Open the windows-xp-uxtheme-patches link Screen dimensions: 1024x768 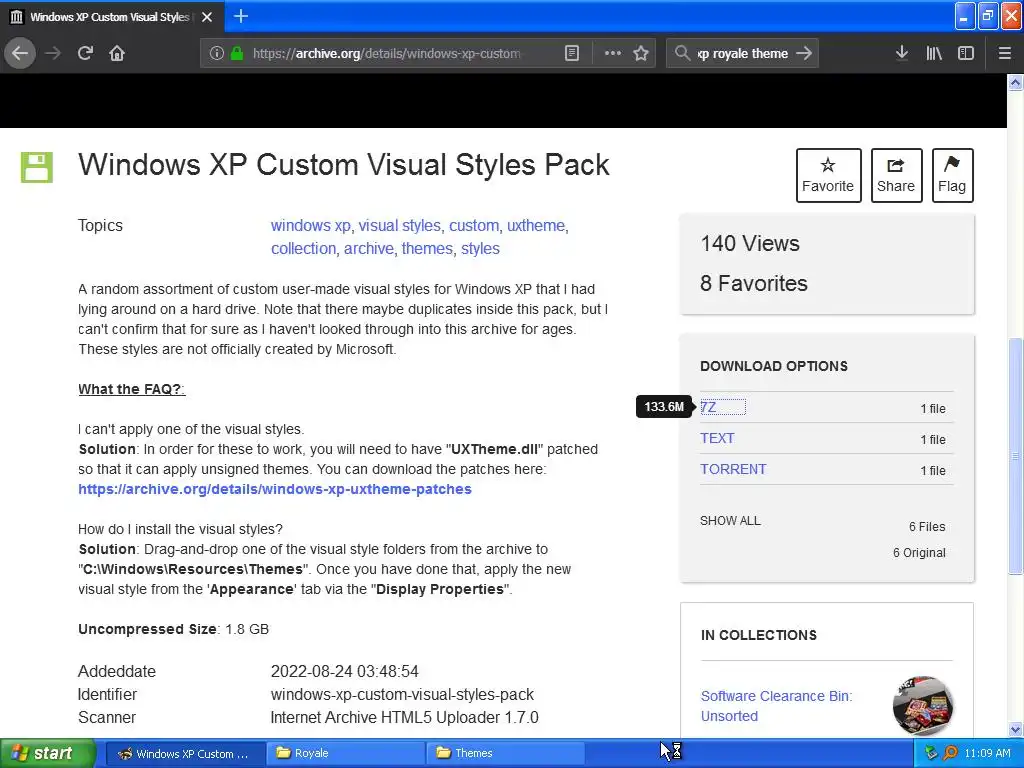(275, 489)
